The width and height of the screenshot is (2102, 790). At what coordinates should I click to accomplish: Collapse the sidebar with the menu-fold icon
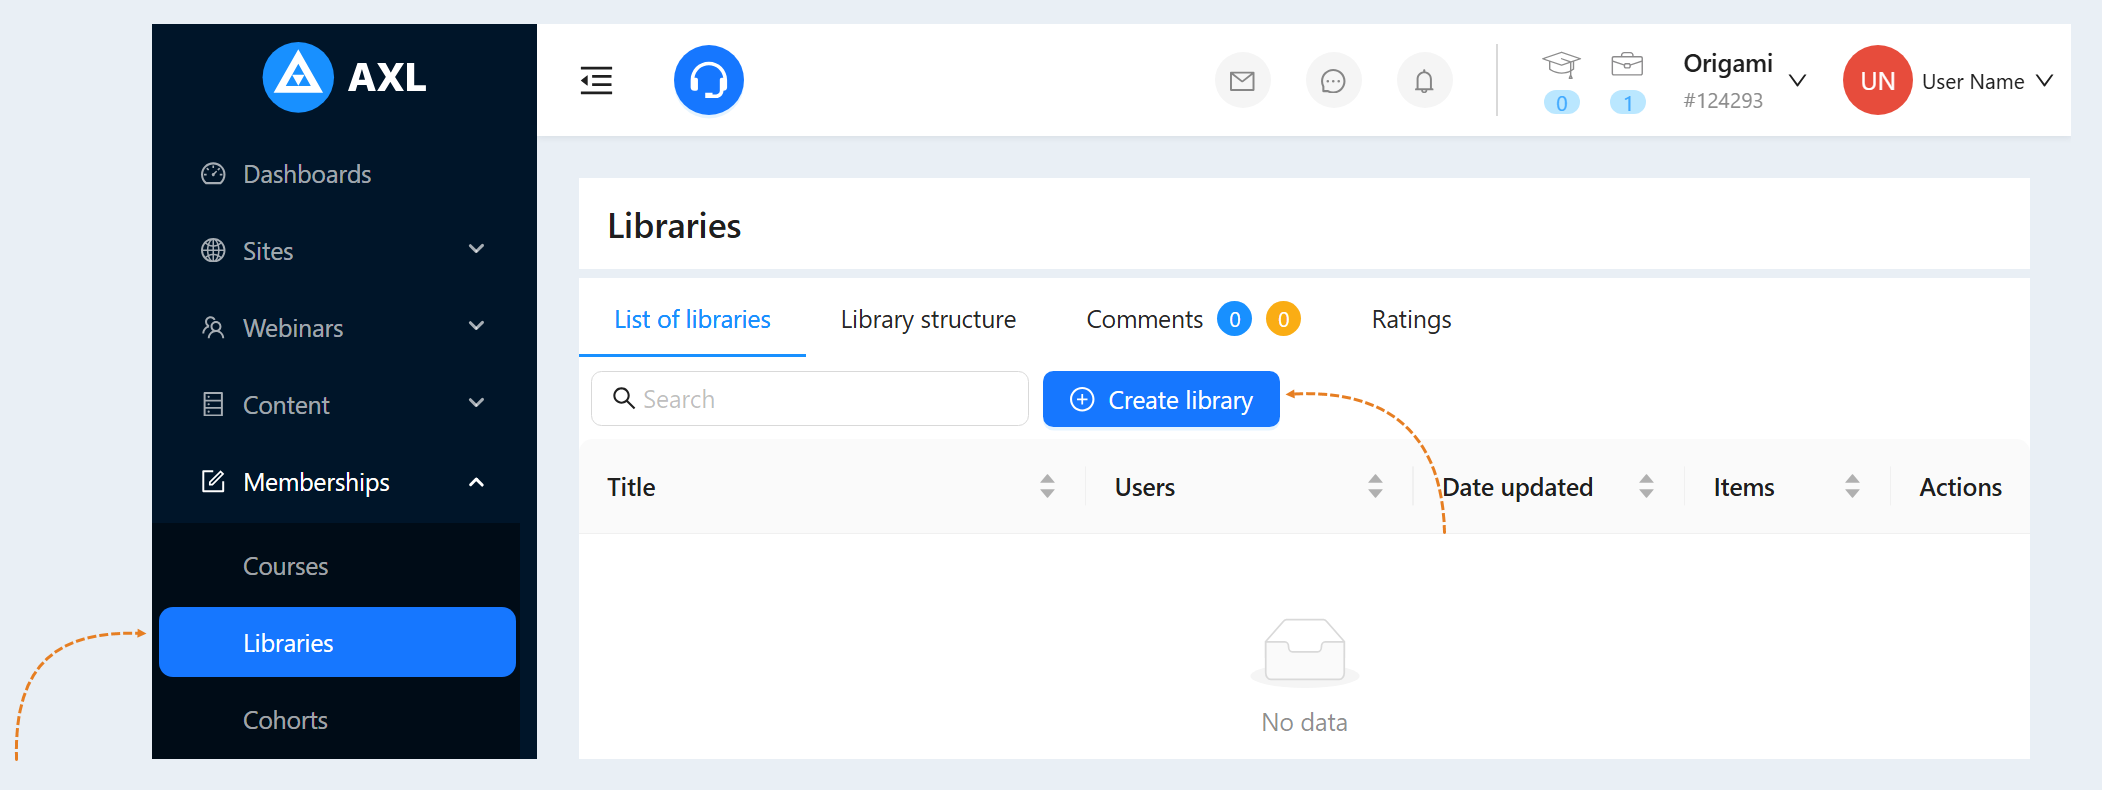[596, 80]
